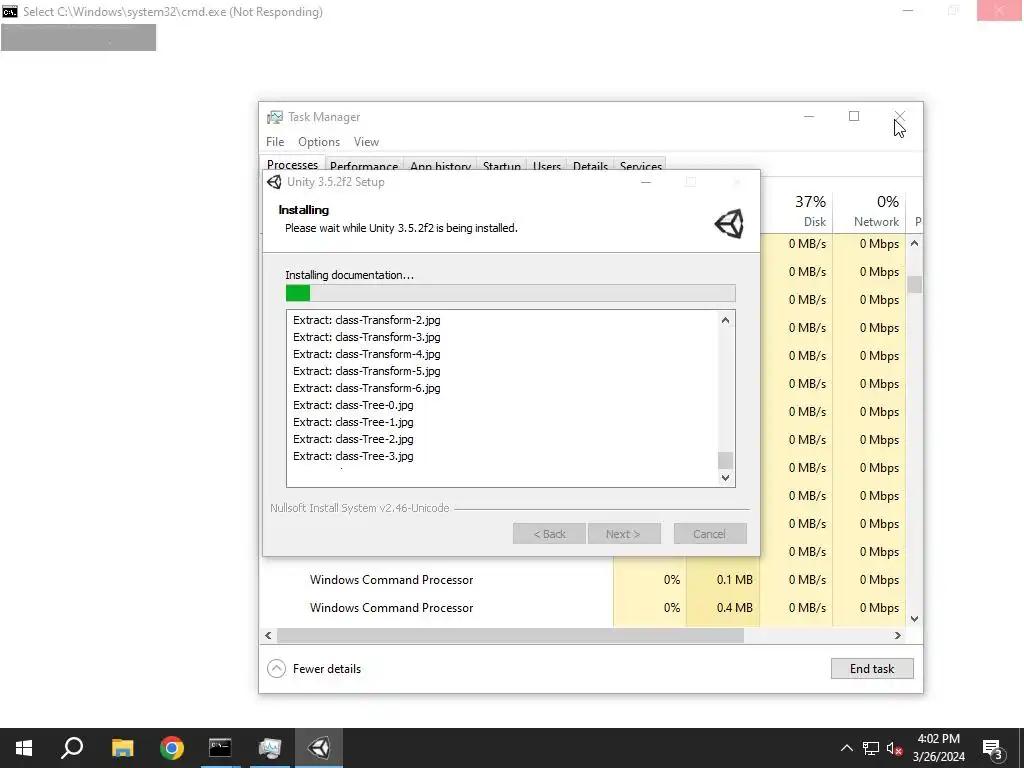Click Task Manager horizontal scrollbar thumb

510,635
